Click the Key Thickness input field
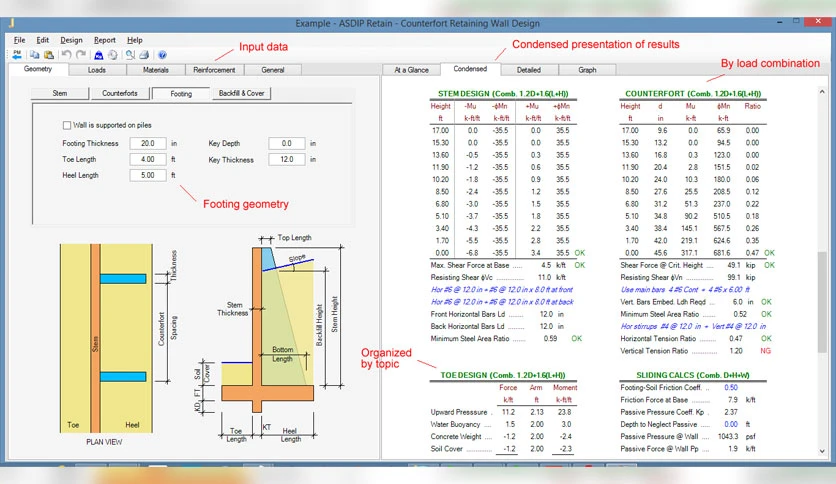This screenshot has height=484, width=836. click(x=287, y=159)
